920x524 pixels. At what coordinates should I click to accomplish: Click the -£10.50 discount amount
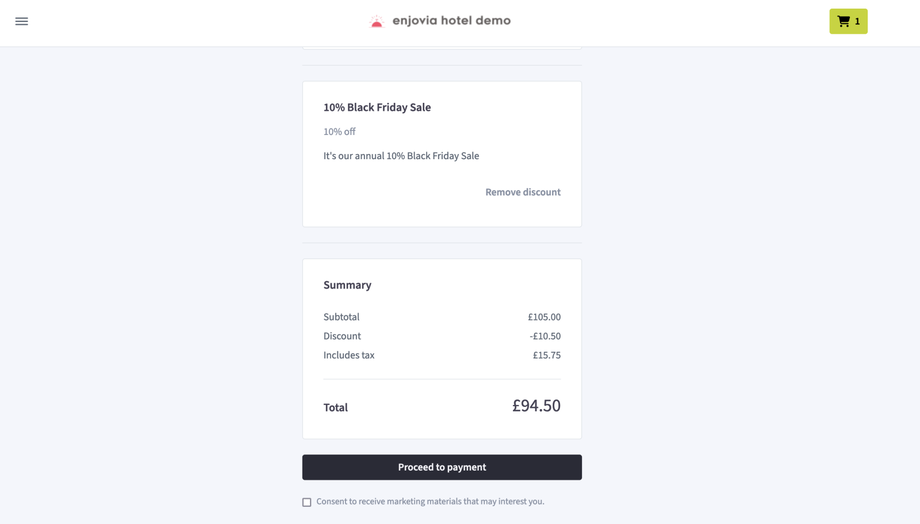pyautogui.click(x=545, y=336)
